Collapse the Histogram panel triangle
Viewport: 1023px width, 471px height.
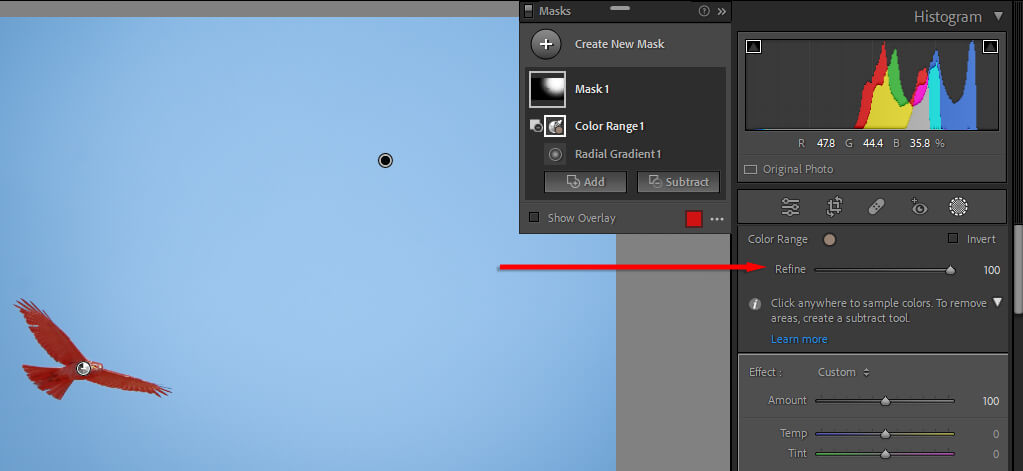(x=998, y=16)
